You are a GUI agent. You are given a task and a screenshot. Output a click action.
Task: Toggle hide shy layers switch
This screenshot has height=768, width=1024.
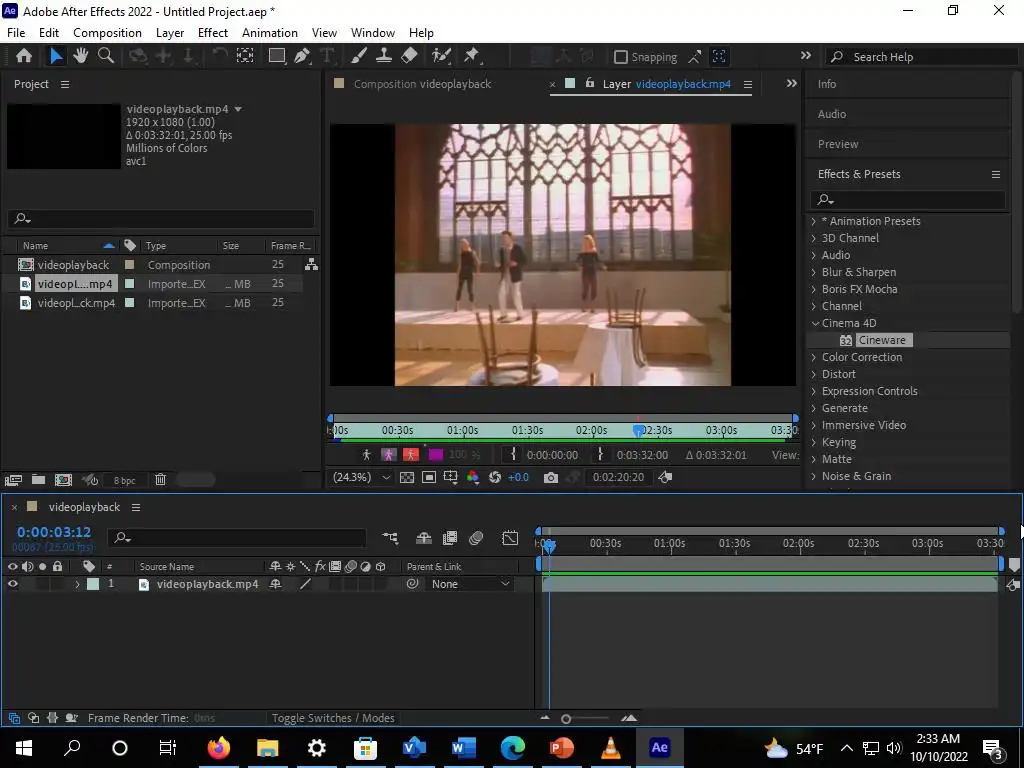pyautogui.click(x=423, y=538)
